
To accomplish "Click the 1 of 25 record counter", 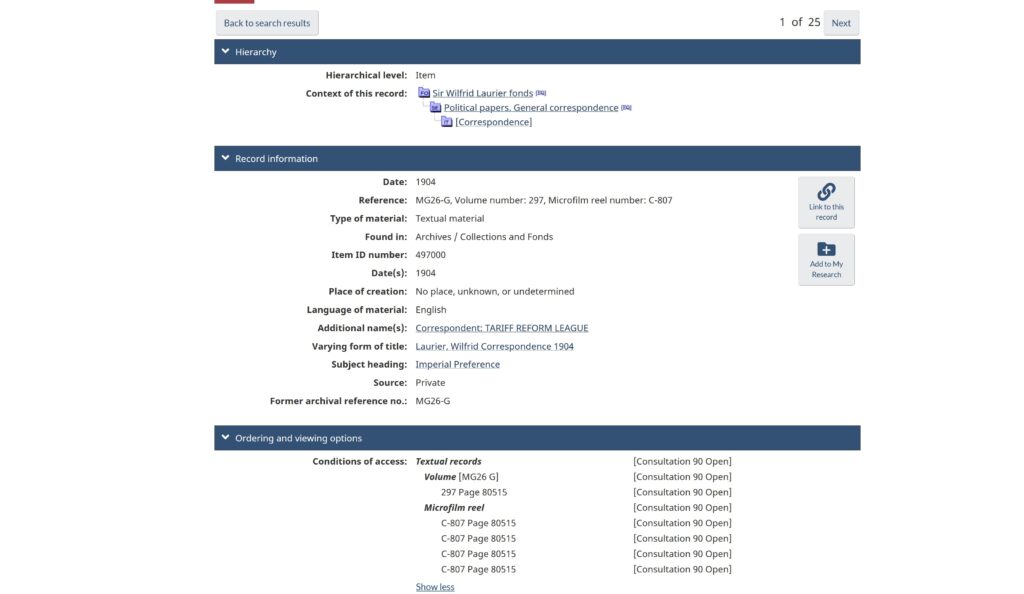I will click(799, 22).
